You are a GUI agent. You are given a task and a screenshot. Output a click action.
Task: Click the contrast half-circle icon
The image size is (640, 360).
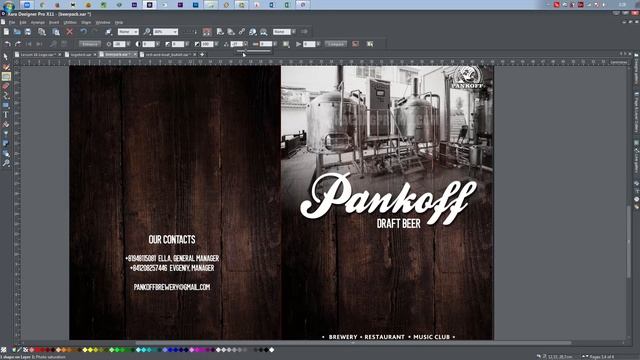point(138,44)
